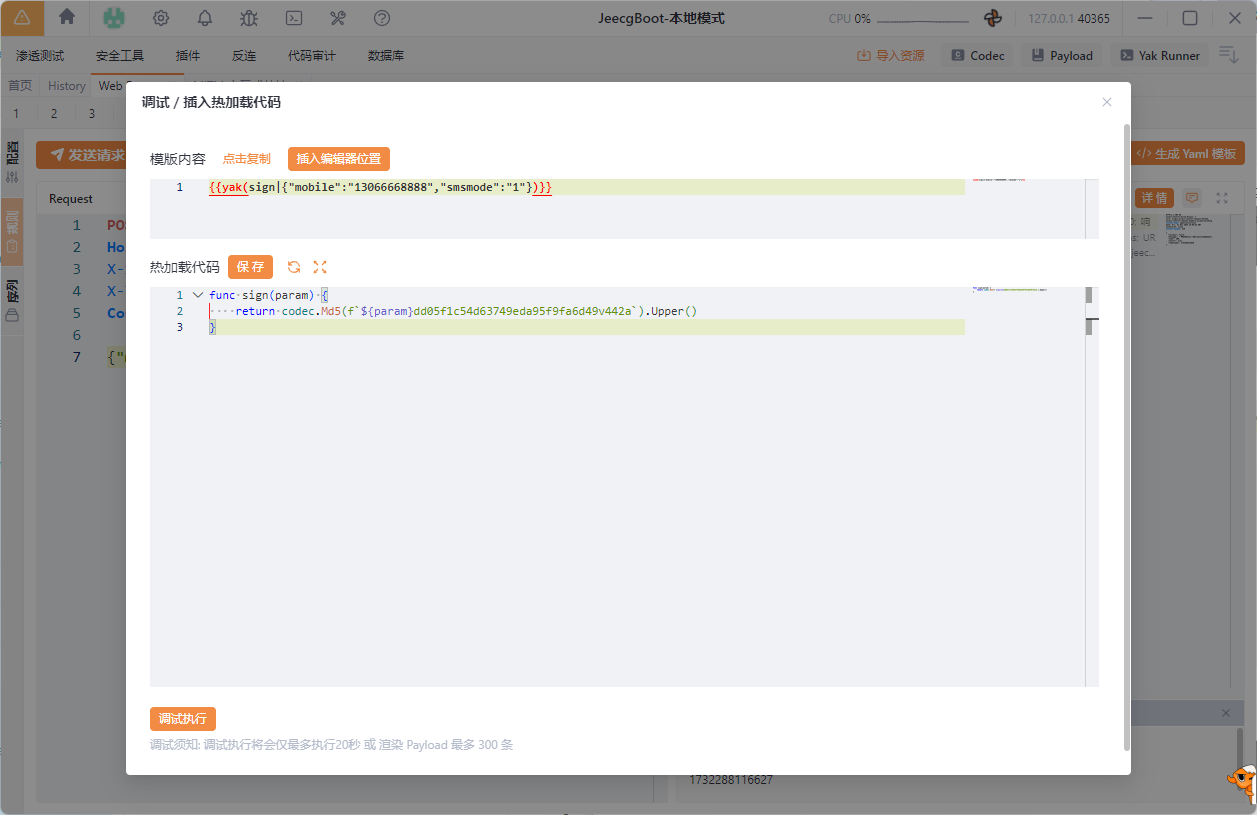The image size is (1257, 815).
Task: Click the help question mark icon
Action: pyautogui.click(x=381, y=18)
